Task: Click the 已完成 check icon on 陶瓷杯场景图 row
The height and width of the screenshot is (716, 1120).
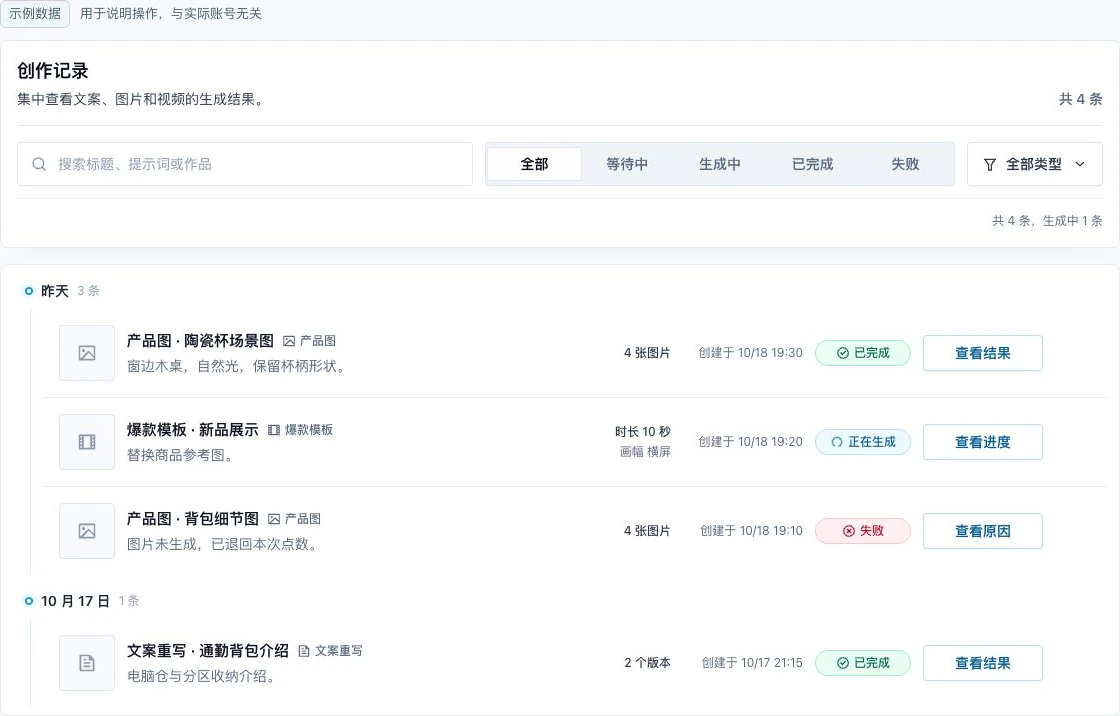Action: click(843, 353)
